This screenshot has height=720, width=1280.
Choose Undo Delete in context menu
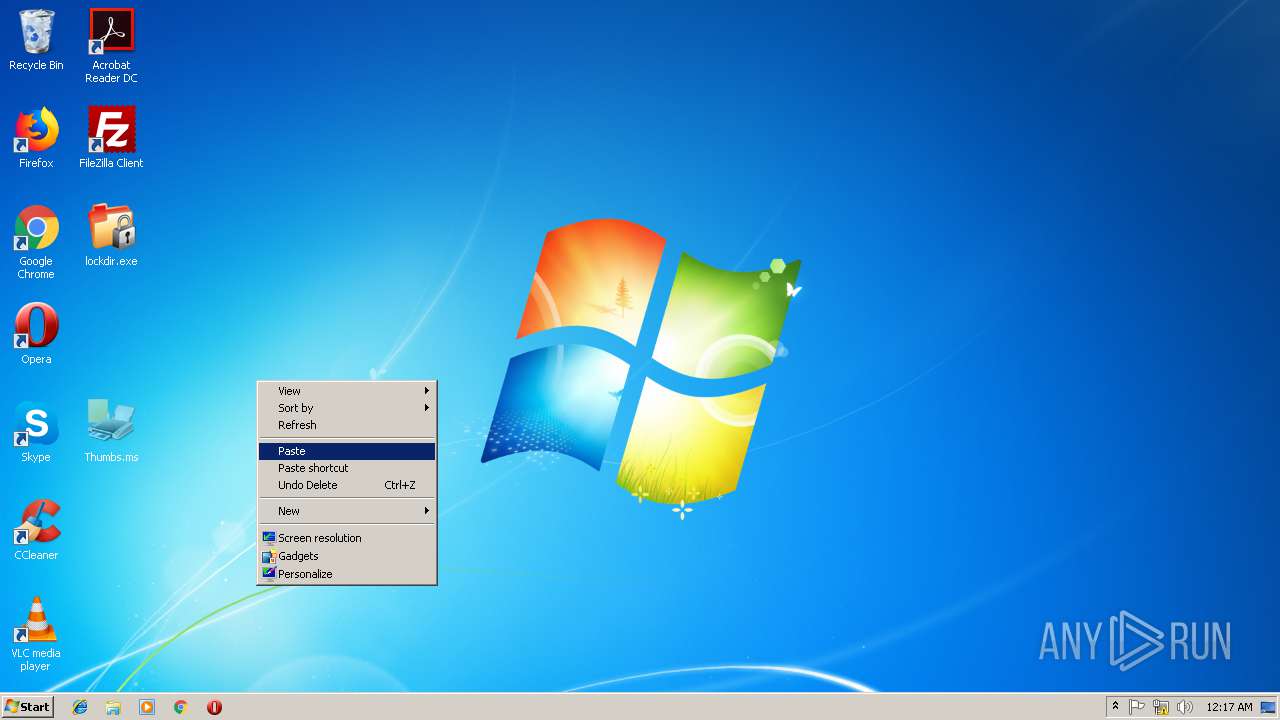point(347,485)
